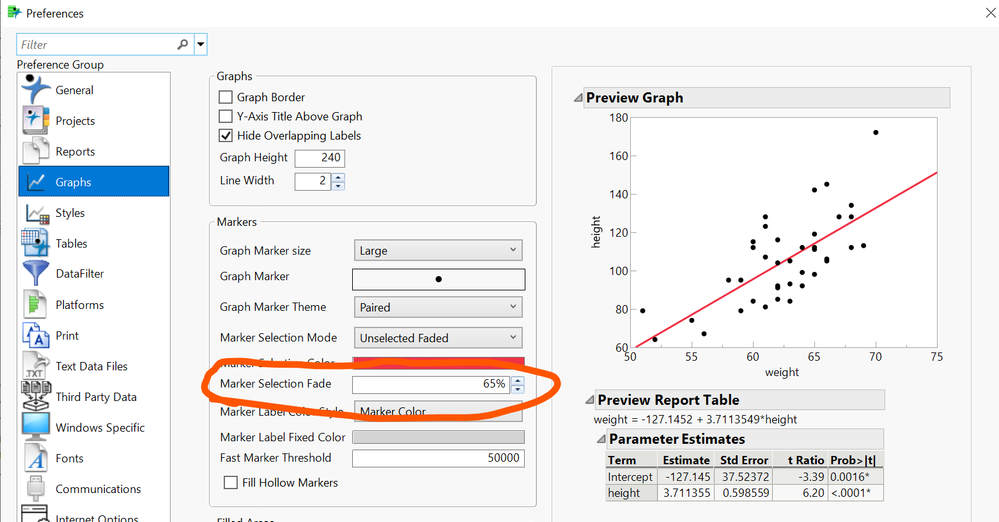Click the Styles preference icon

click(37, 213)
